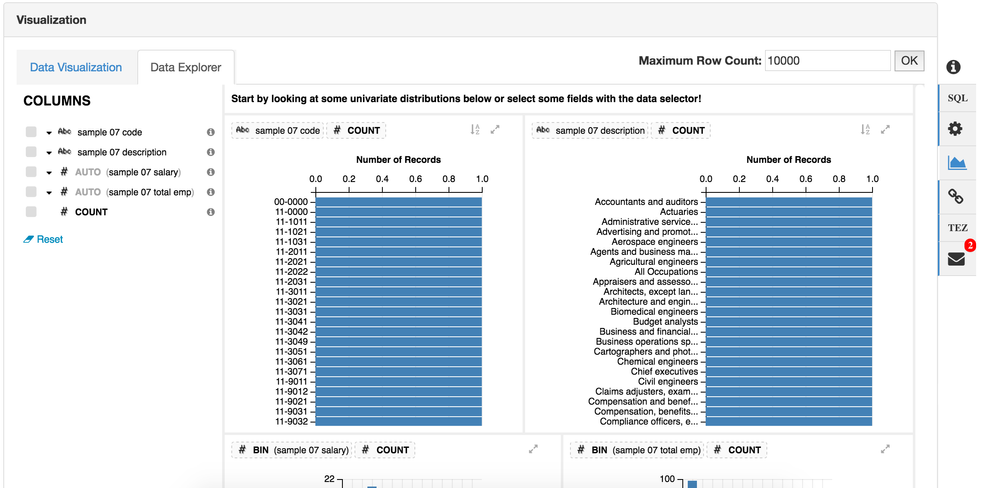This screenshot has height=488, width=999.
Task: Enable the COUNT column checkbox
Action: [31, 212]
